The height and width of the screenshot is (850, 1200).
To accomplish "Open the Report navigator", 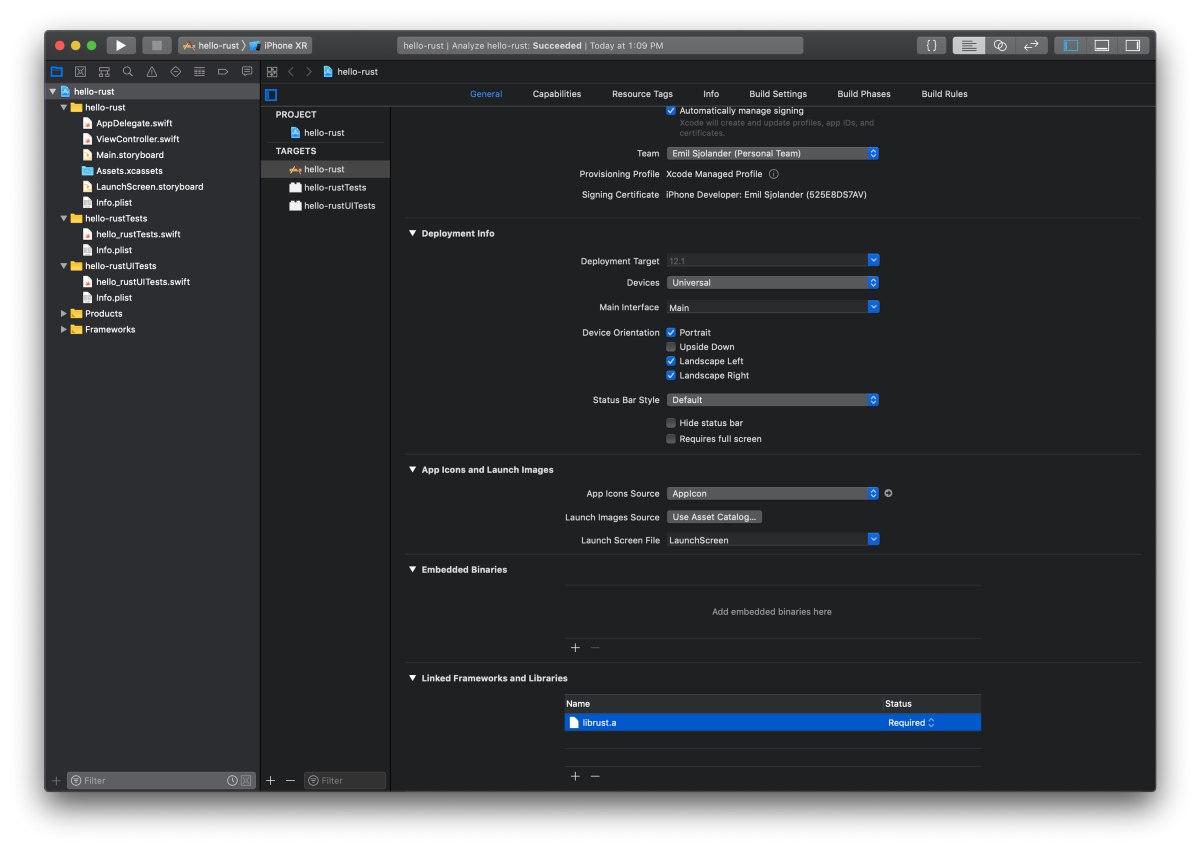I will [247, 72].
